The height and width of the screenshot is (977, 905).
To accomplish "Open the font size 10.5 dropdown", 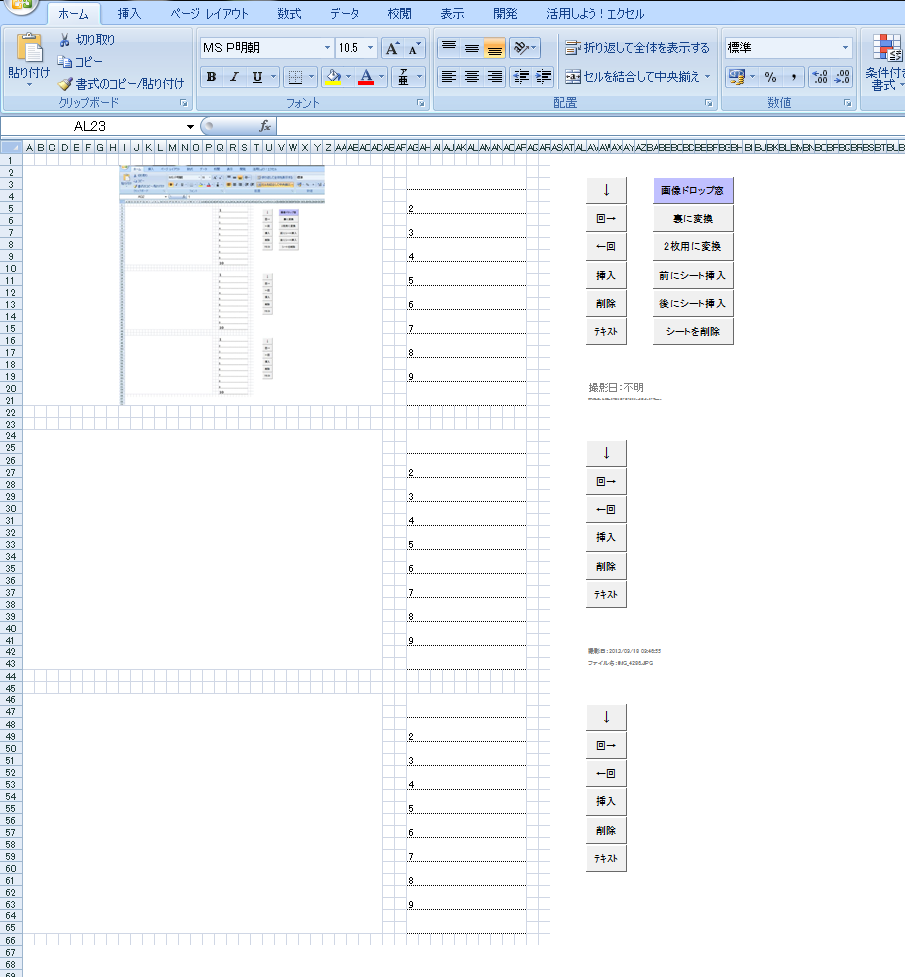I will [372, 48].
